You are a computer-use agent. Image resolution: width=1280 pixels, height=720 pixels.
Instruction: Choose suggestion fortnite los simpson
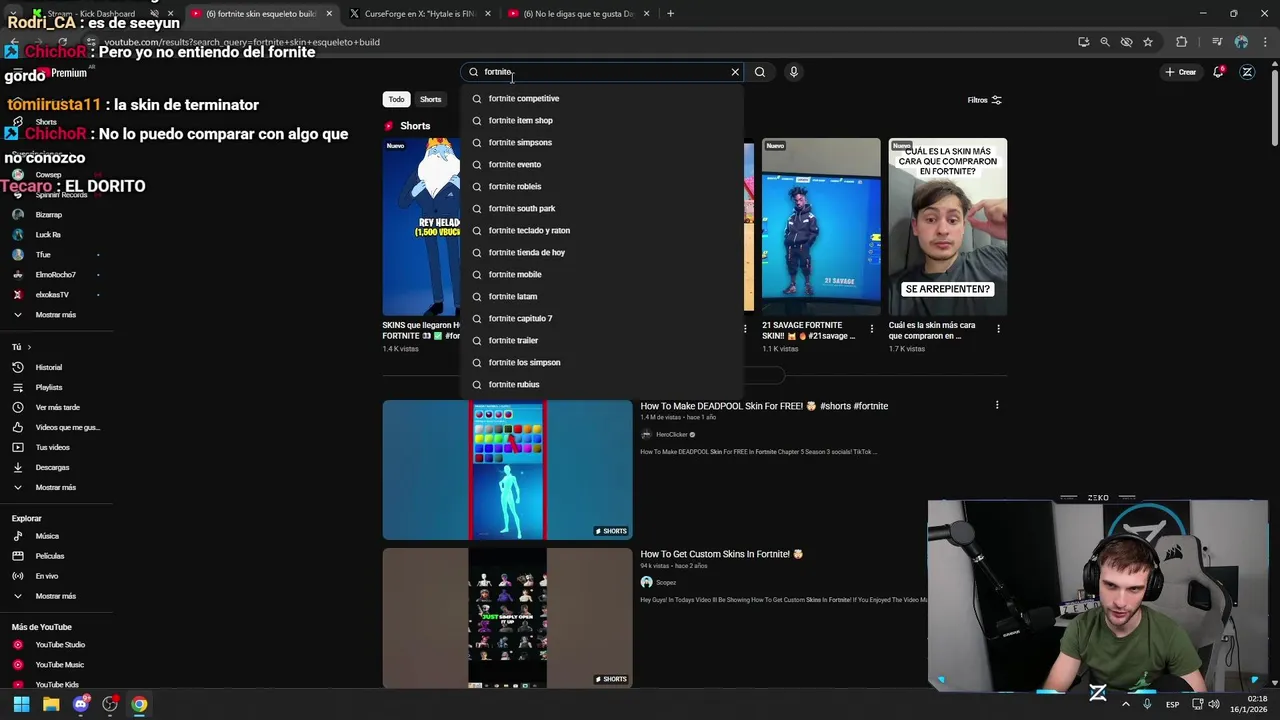pos(602,362)
